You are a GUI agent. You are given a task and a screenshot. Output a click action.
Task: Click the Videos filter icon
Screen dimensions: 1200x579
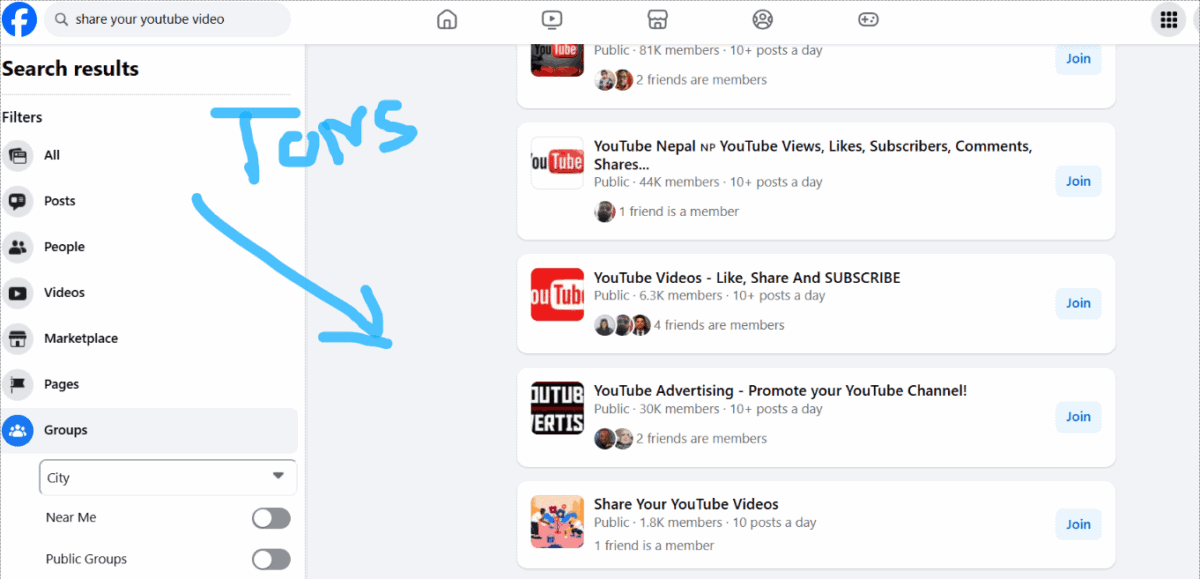[18, 293]
